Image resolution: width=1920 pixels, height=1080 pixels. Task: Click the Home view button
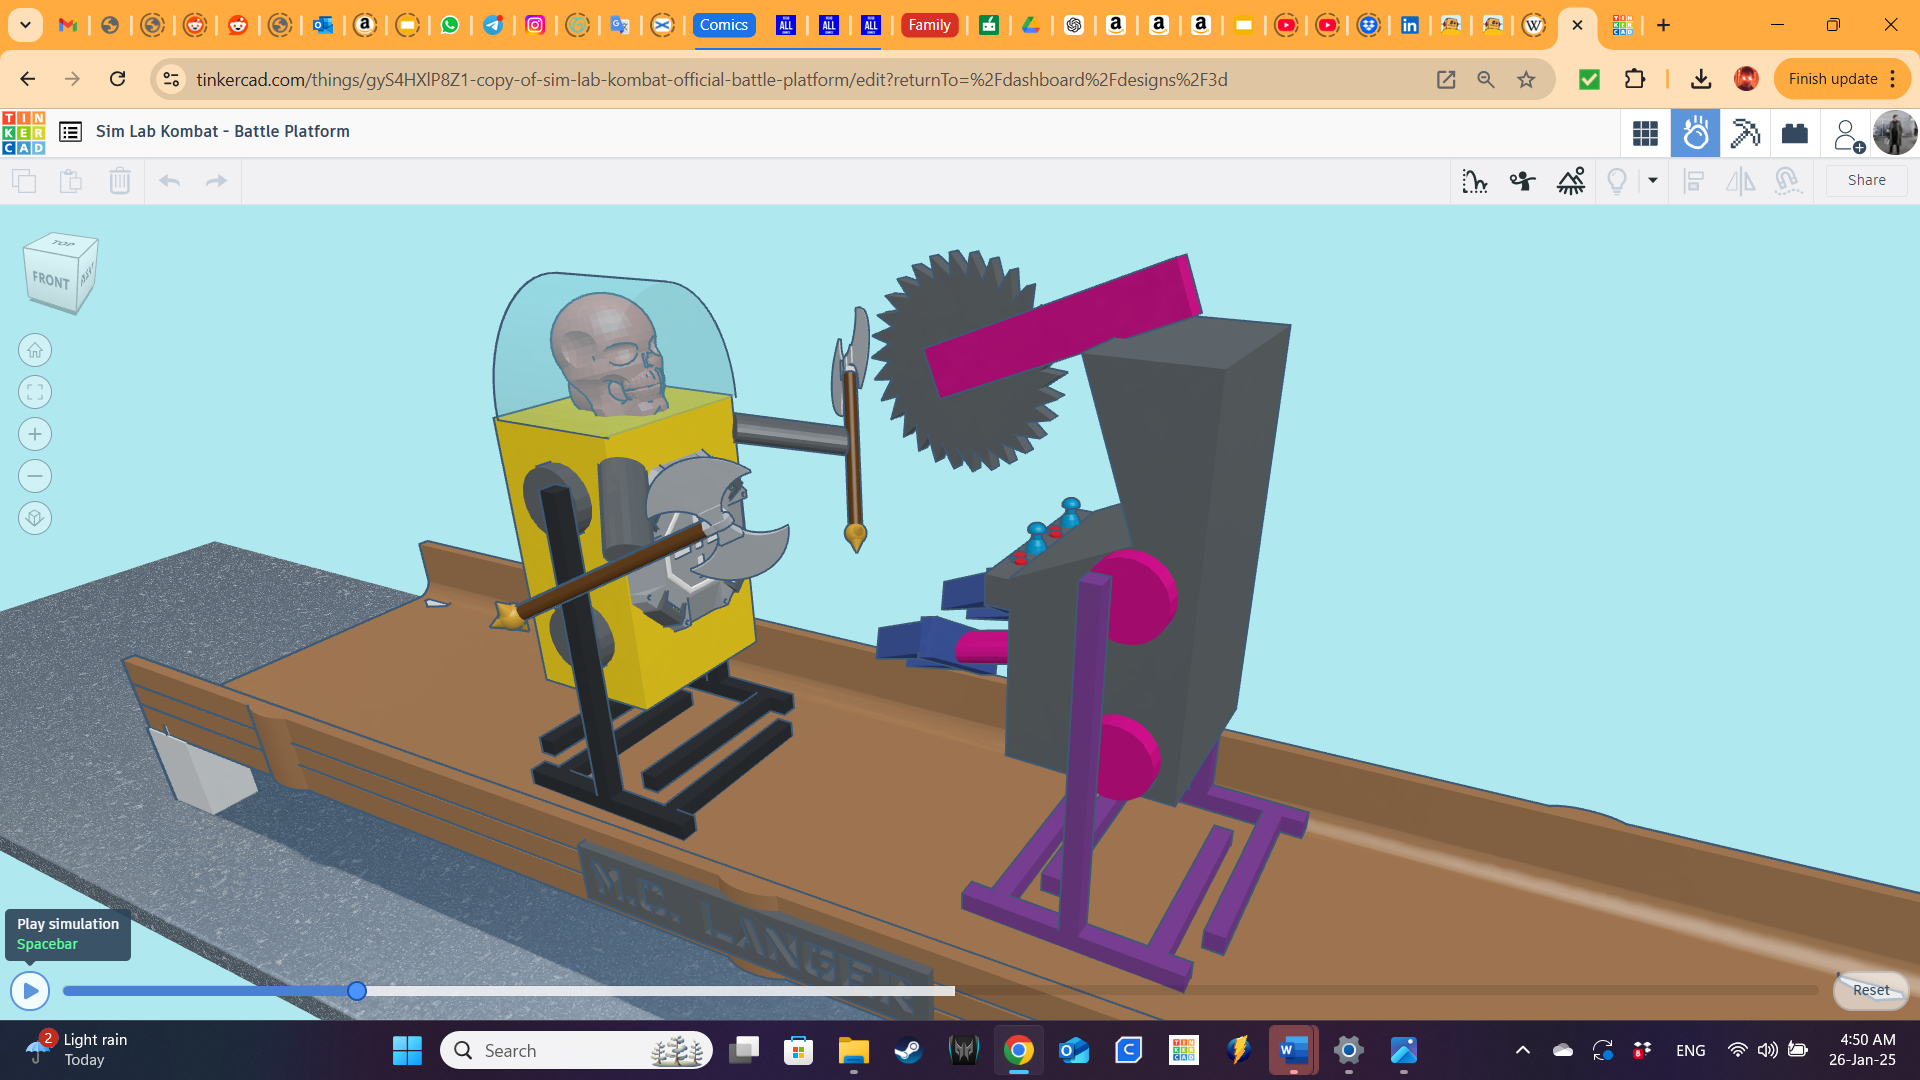35,350
